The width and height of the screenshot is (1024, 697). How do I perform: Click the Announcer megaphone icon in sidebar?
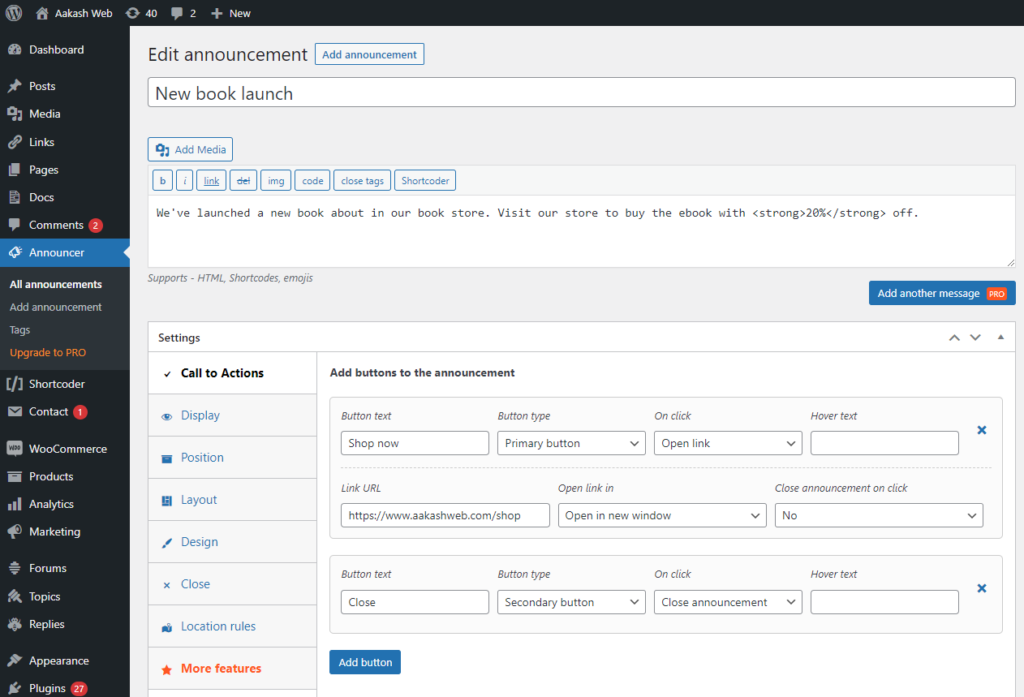click(x=16, y=252)
